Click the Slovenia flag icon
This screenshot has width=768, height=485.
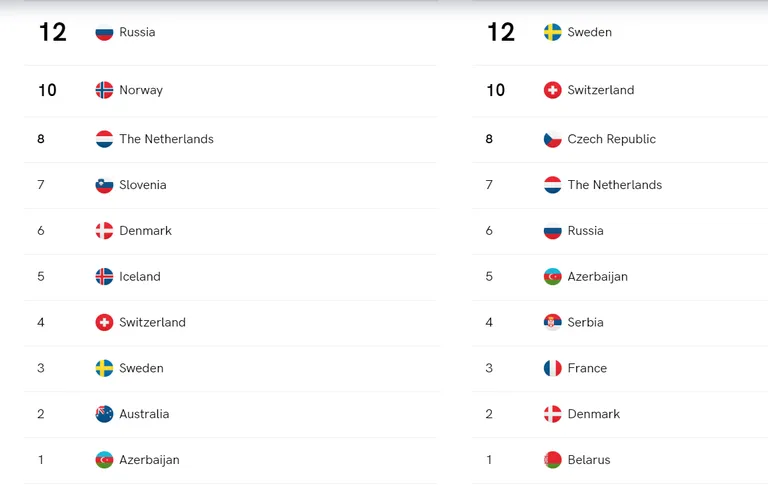(104, 185)
